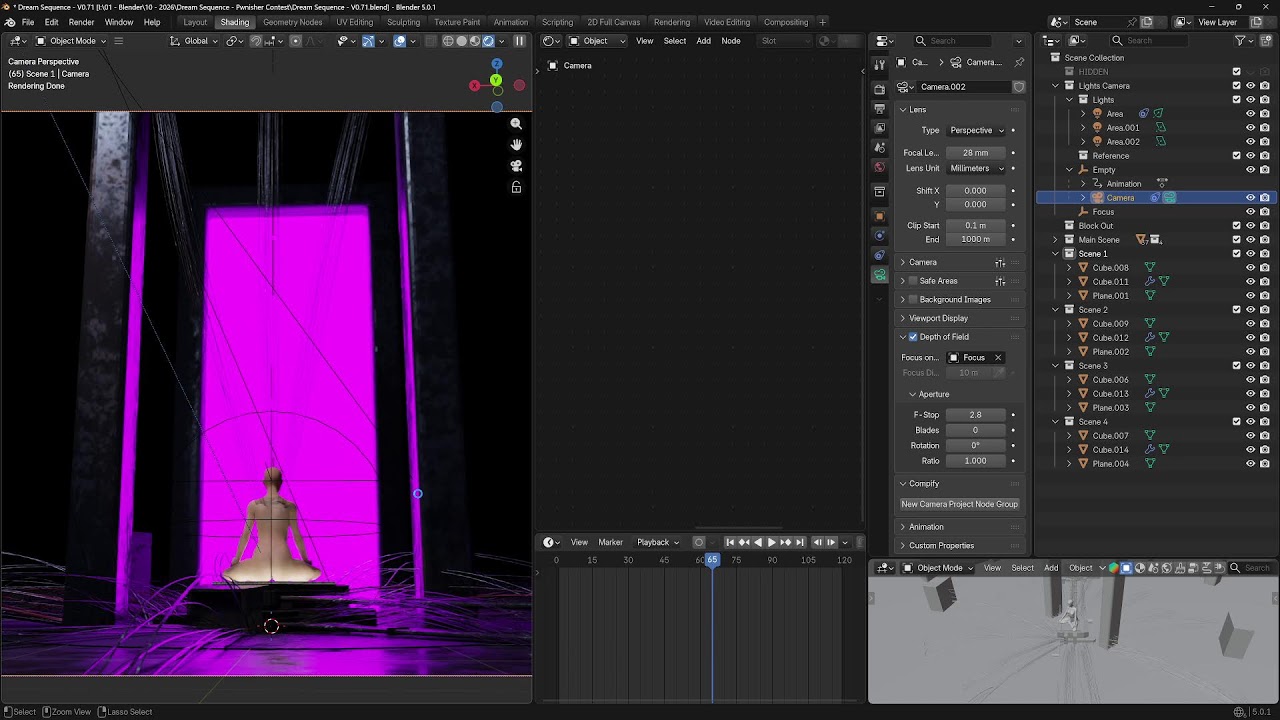Click the lock camera to view icon
This screenshot has width=1280, height=720.
coord(516,187)
